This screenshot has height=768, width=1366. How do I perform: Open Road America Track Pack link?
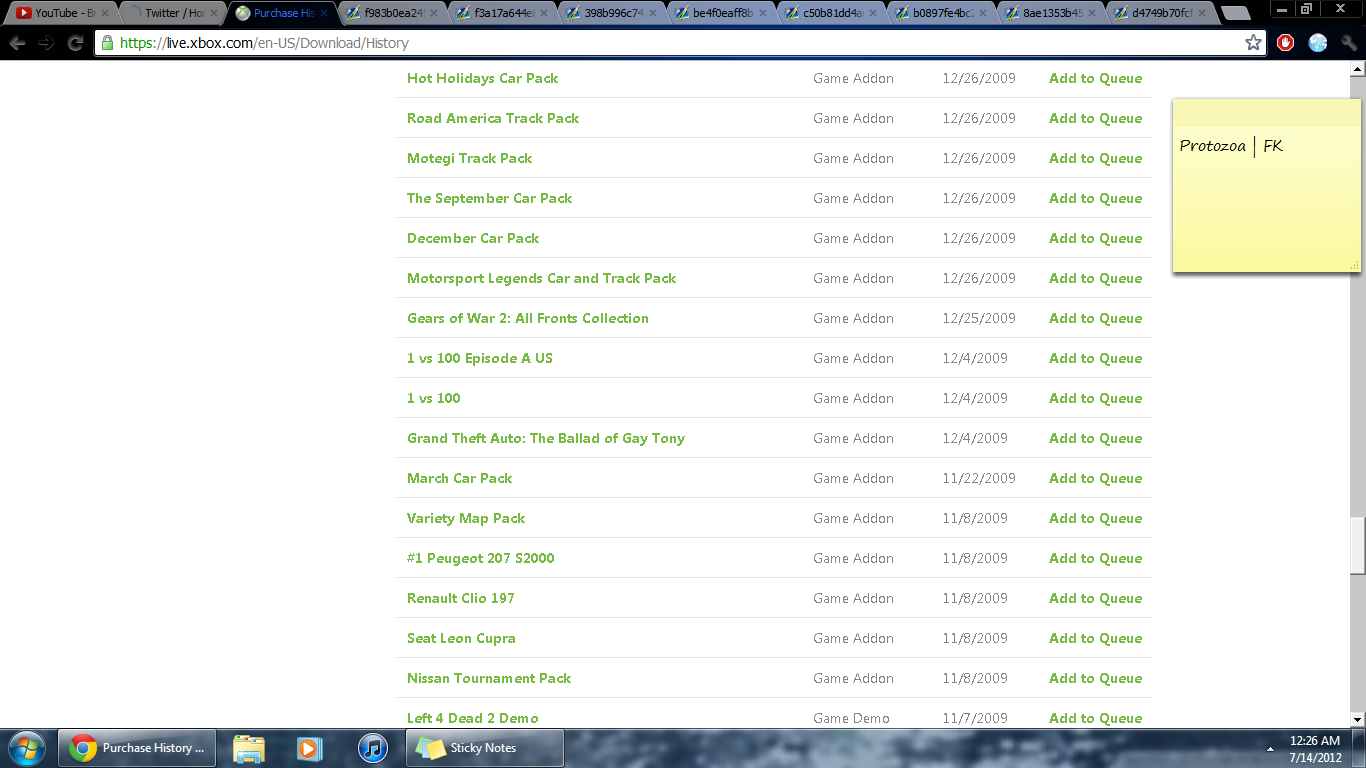point(493,118)
